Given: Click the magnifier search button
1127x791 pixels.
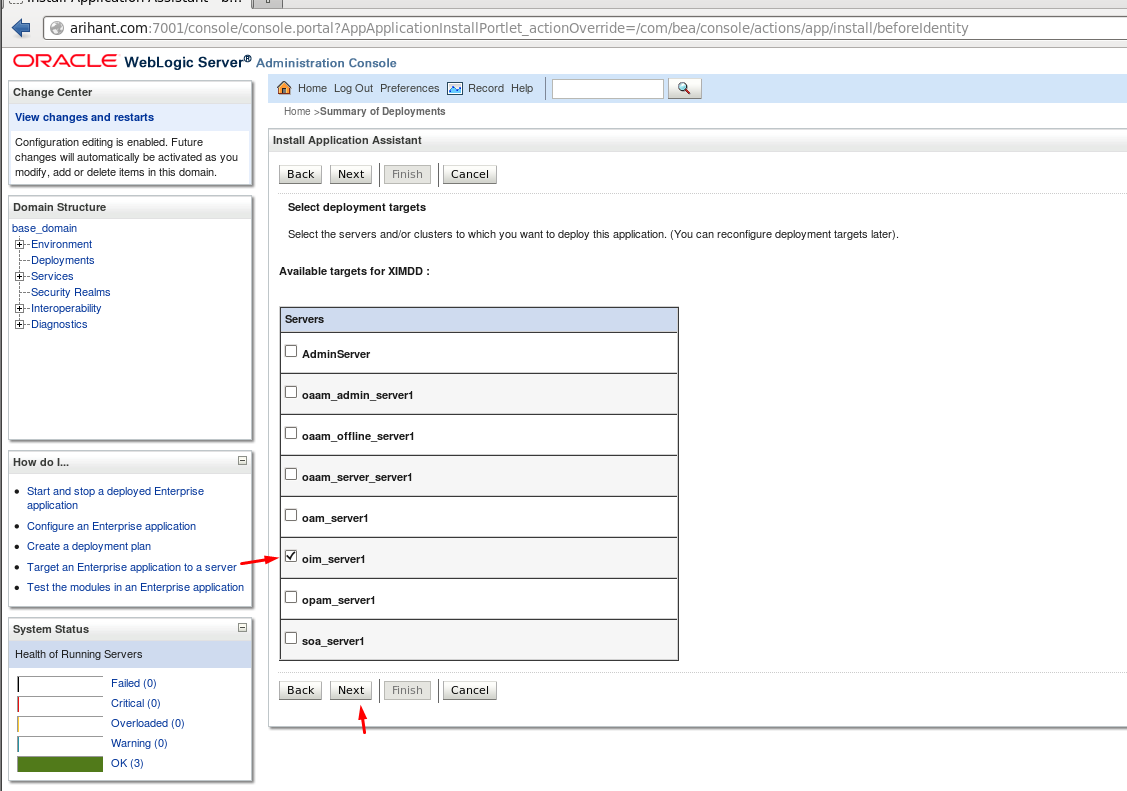Looking at the screenshot, I should tap(684, 88).
